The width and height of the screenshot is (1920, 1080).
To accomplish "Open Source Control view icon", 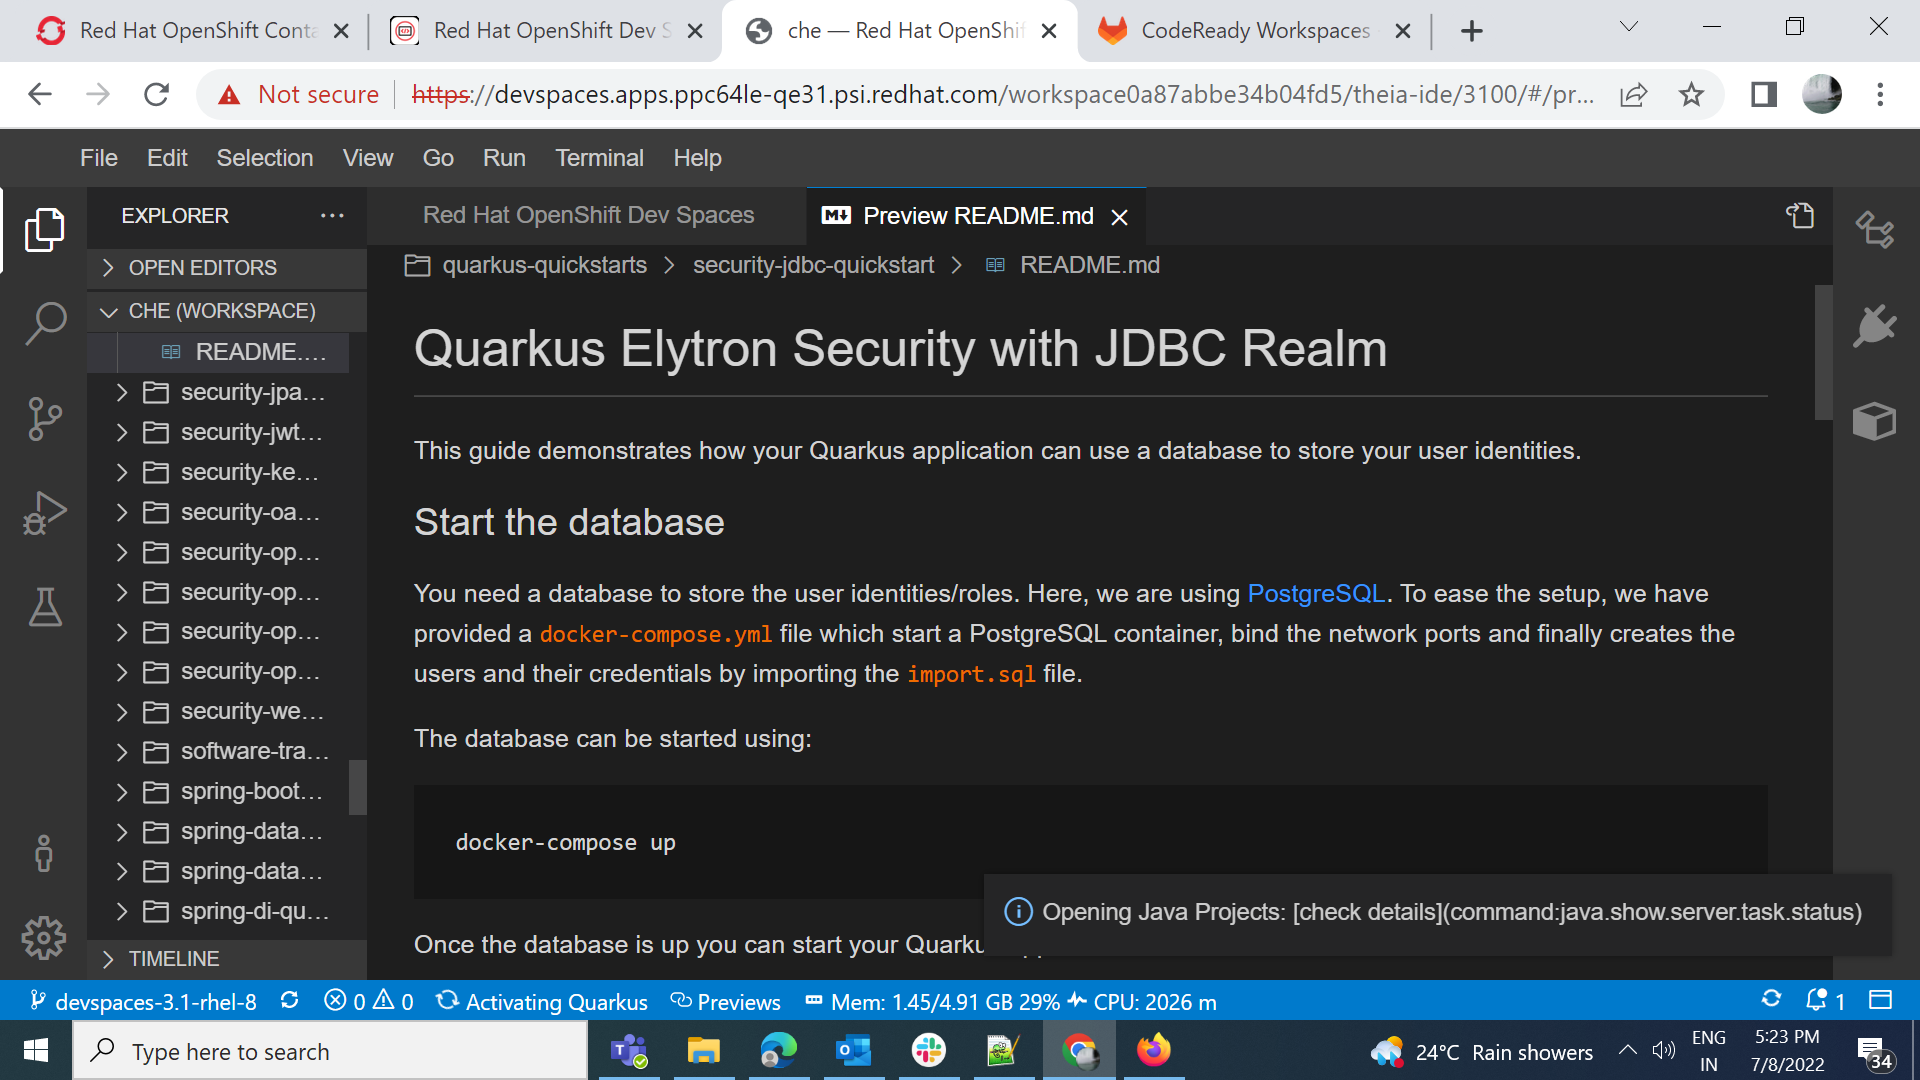I will (44, 419).
